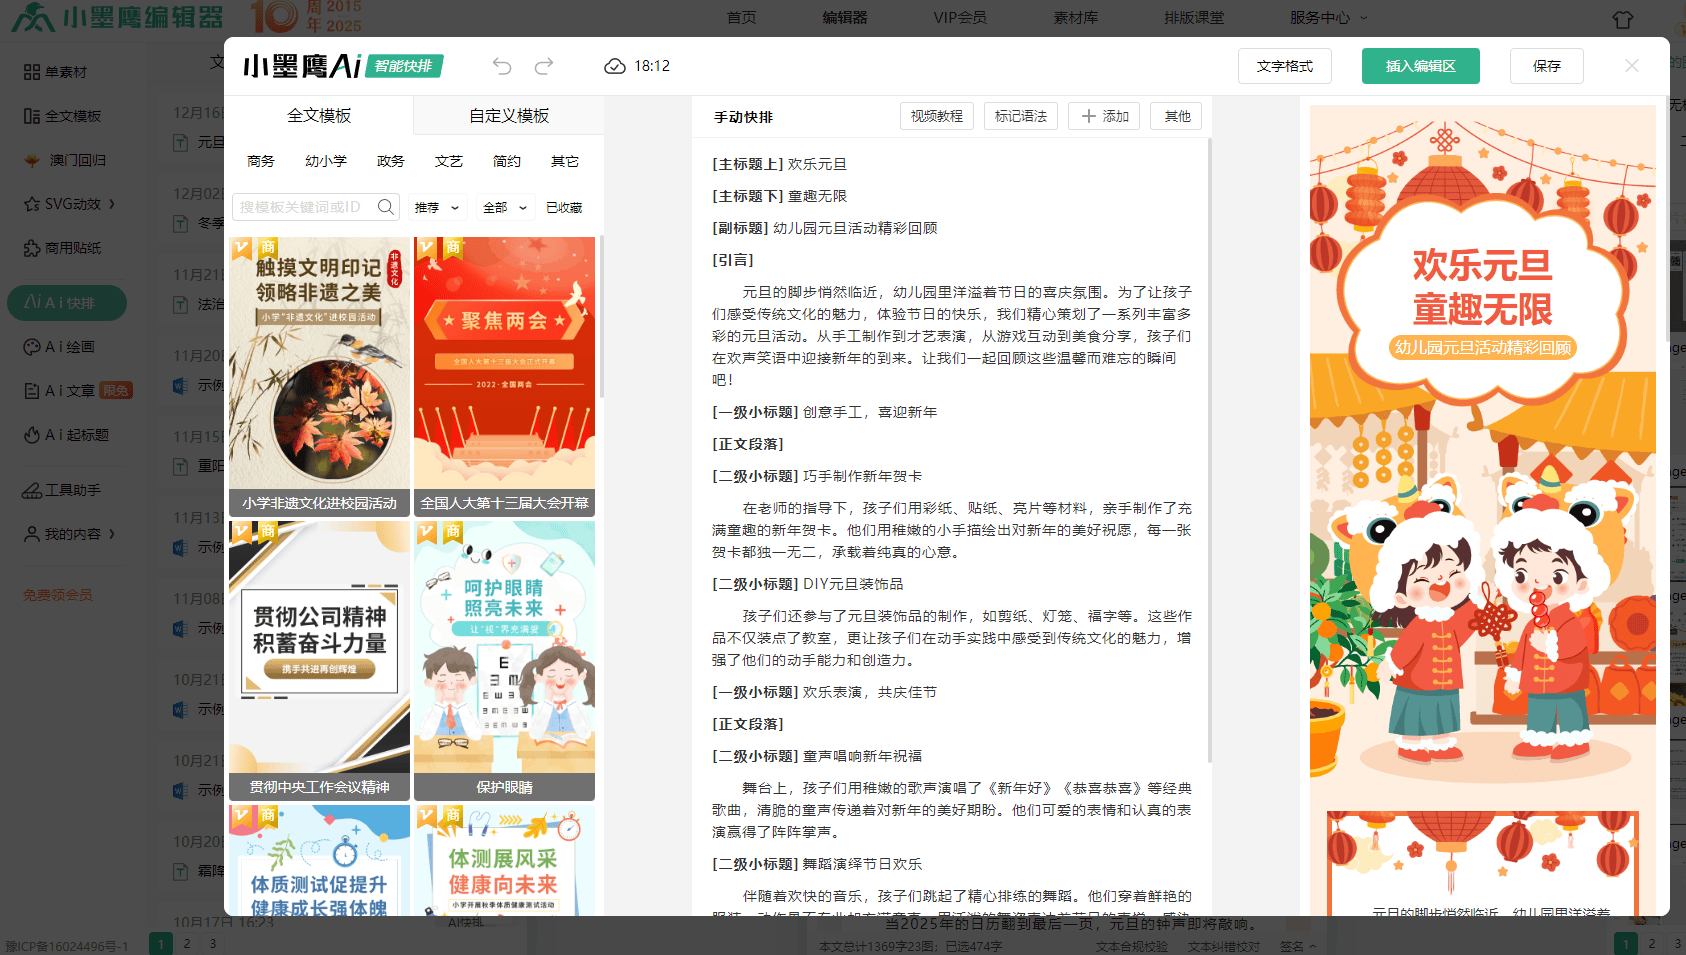Open AI绘画 in the sidebar
1686x955 pixels.
59,347
